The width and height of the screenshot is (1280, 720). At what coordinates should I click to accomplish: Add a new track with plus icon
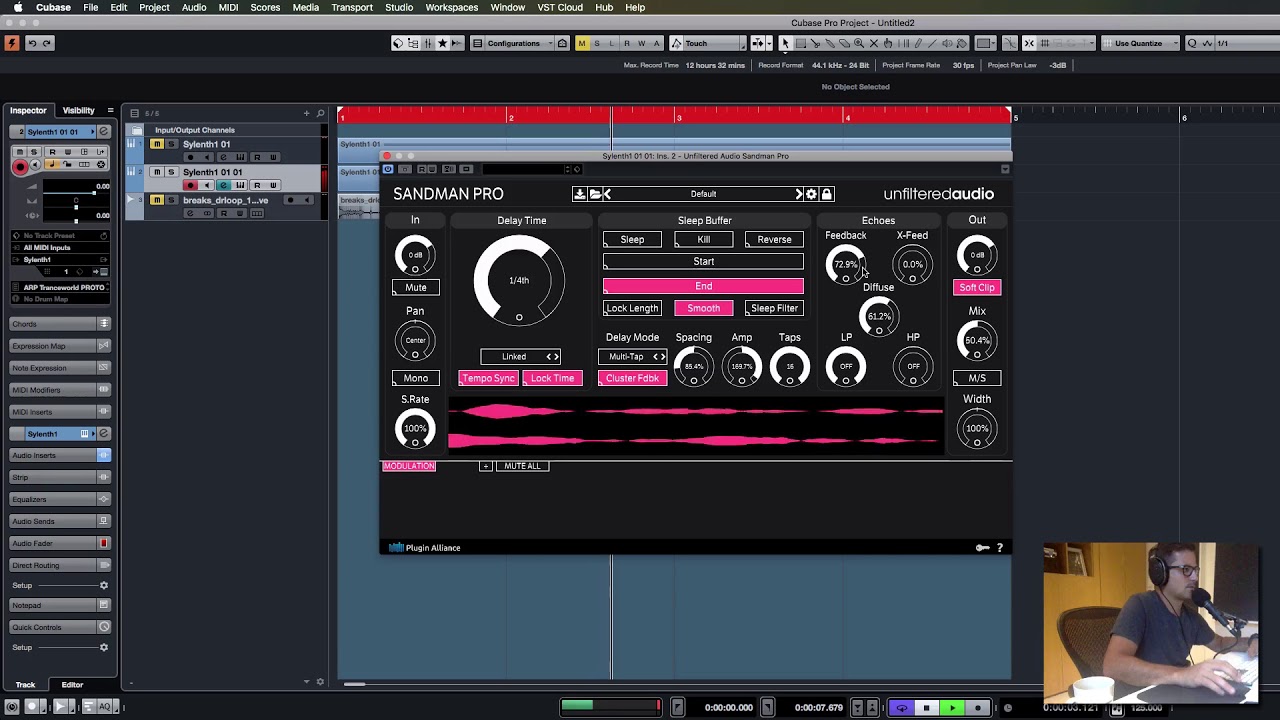click(x=307, y=113)
